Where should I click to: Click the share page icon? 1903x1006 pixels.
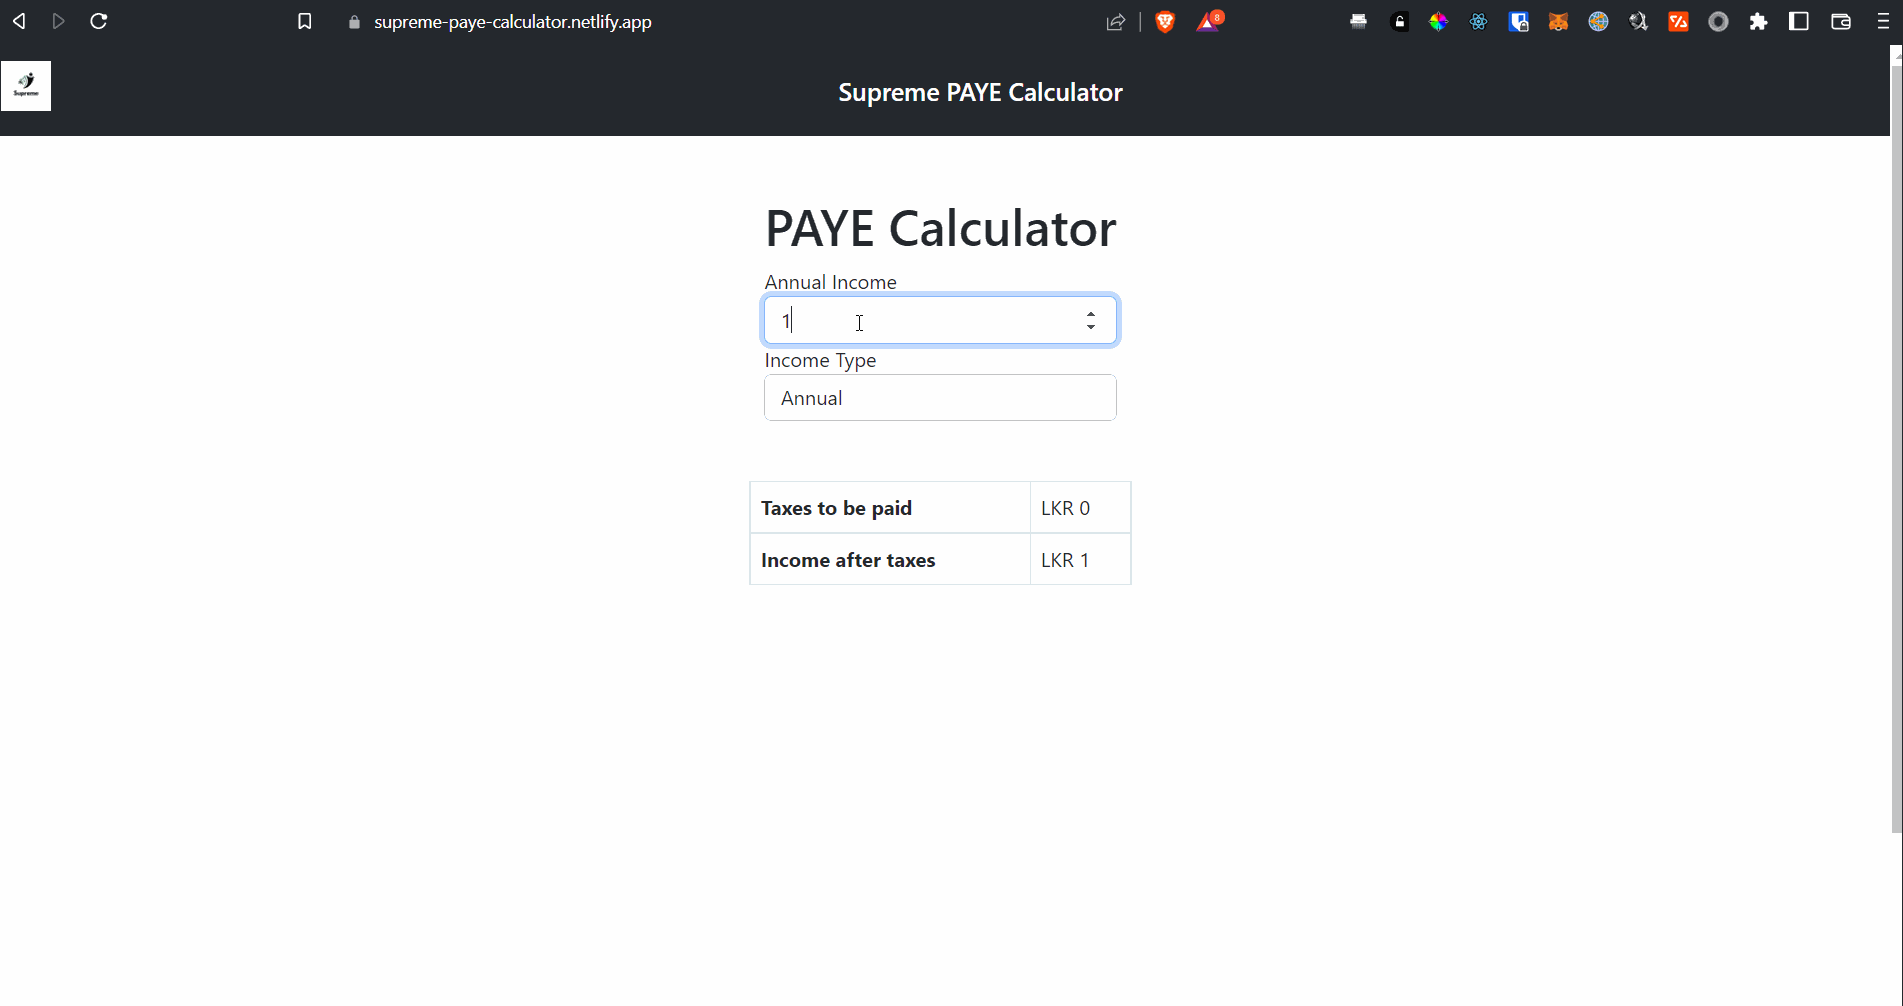[x=1116, y=22]
